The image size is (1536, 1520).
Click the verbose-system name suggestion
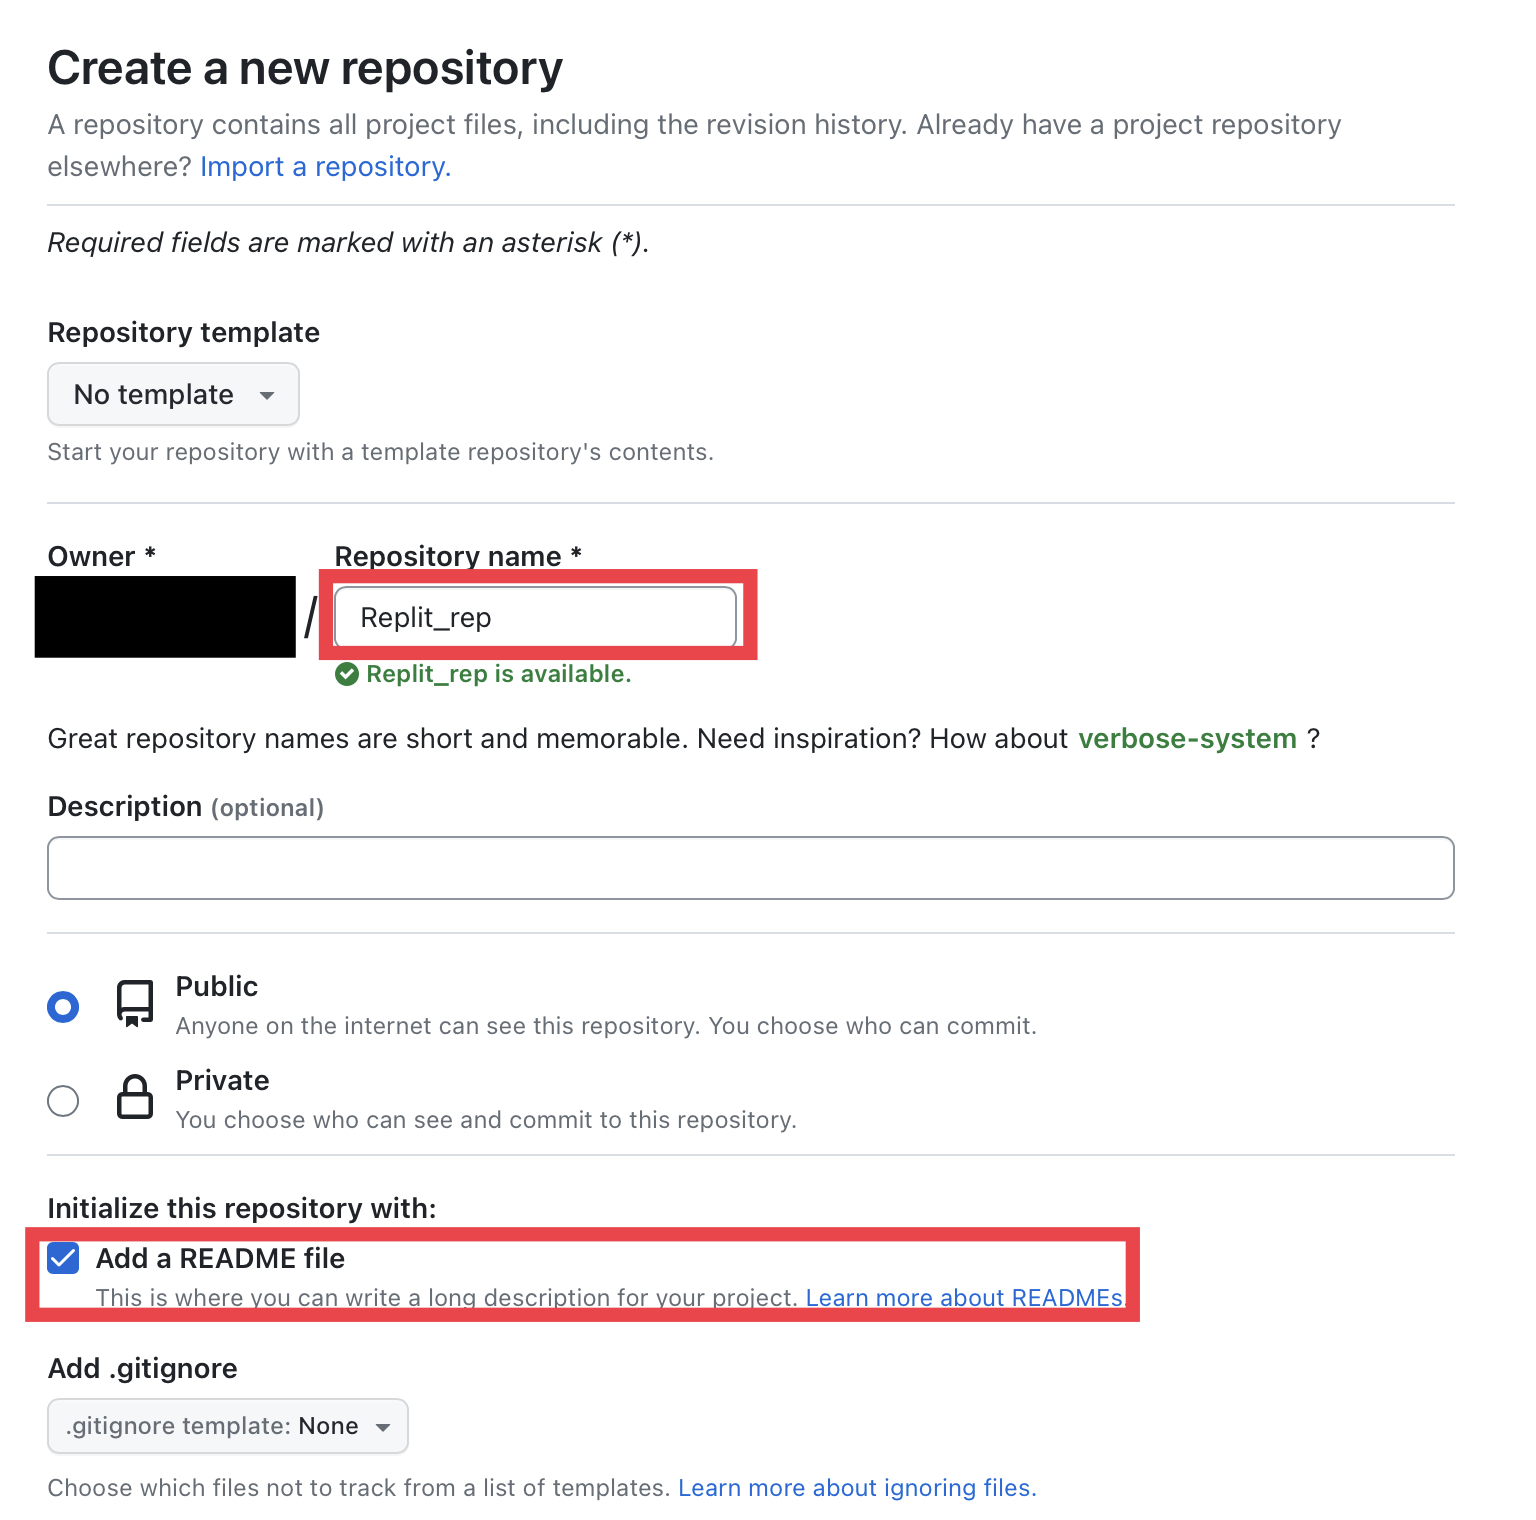(x=1186, y=739)
